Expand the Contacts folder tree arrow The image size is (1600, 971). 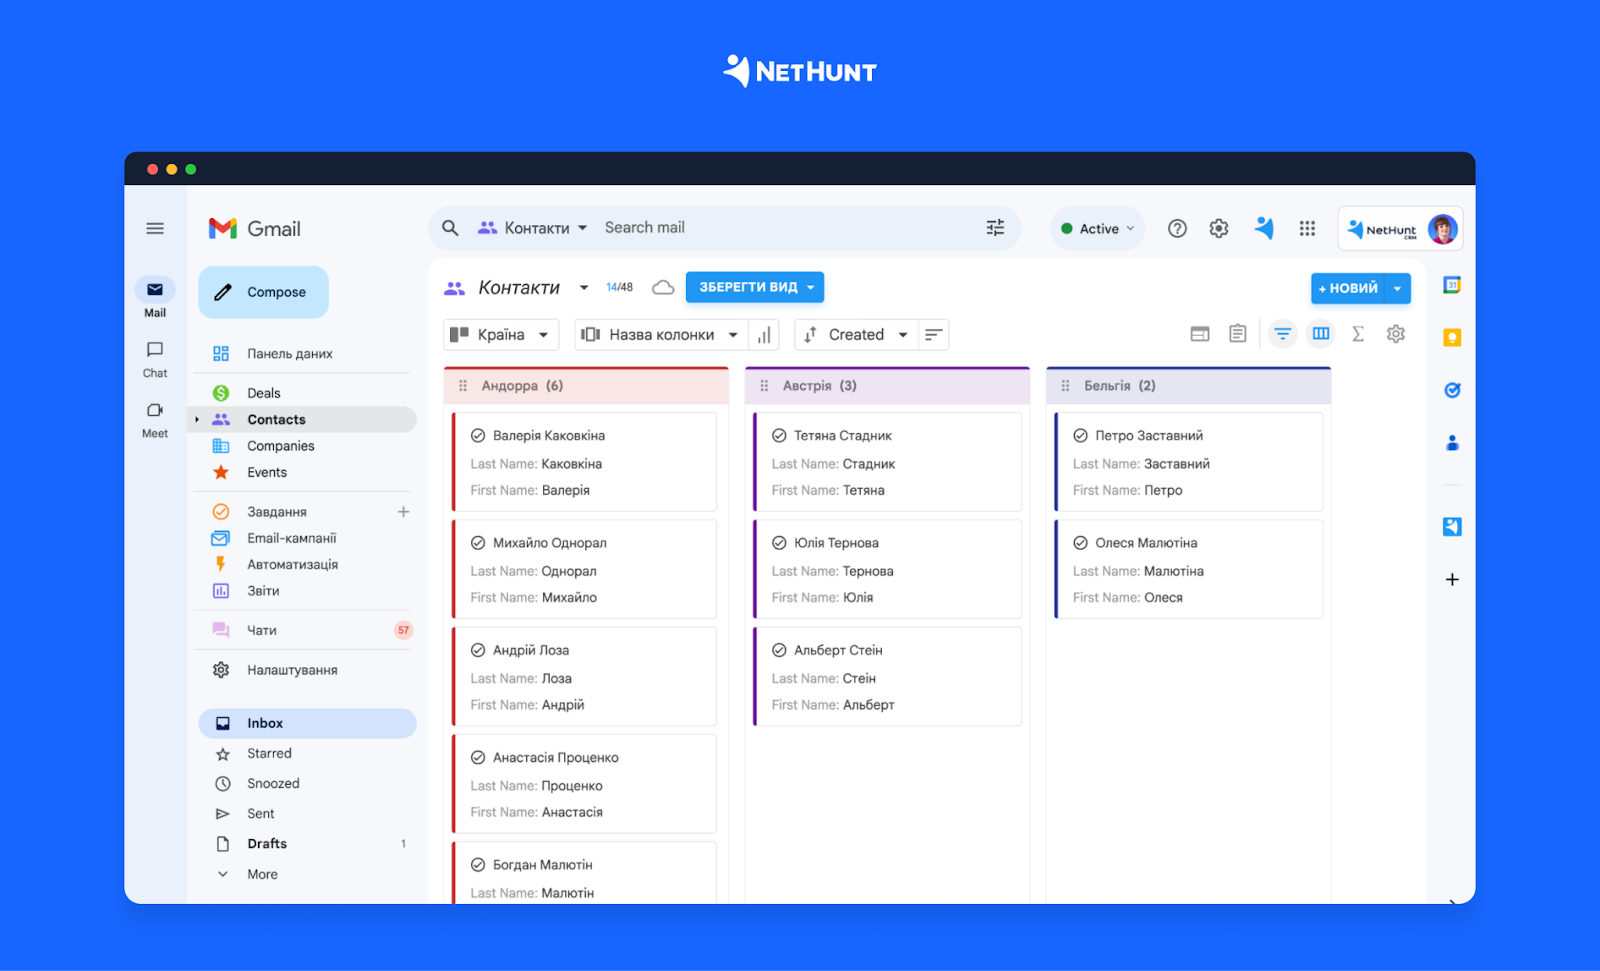(x=197, y=420)
